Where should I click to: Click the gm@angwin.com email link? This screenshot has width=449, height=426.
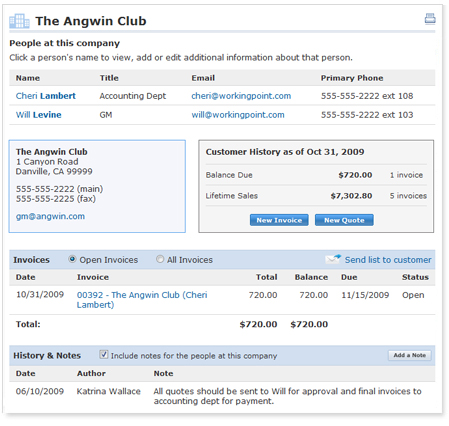click(50, 216)
